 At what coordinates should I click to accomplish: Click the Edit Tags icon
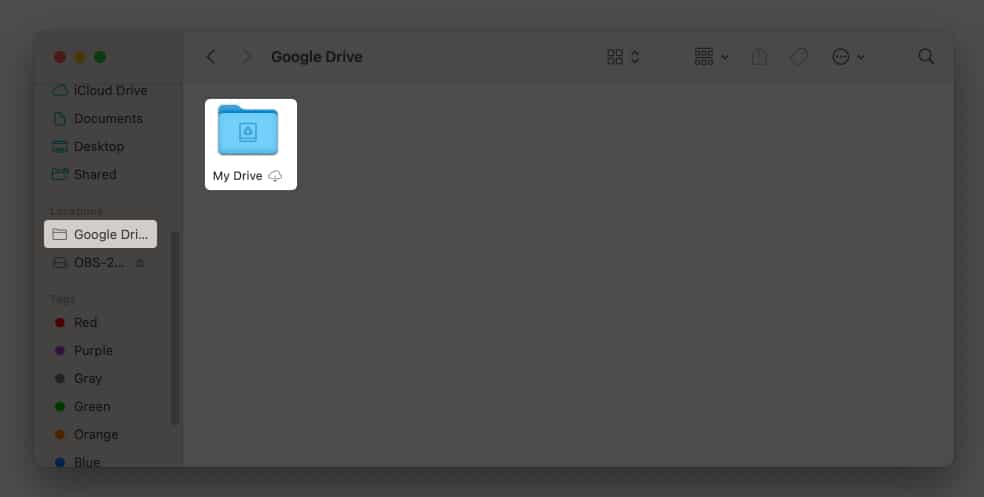pos(798,56)
